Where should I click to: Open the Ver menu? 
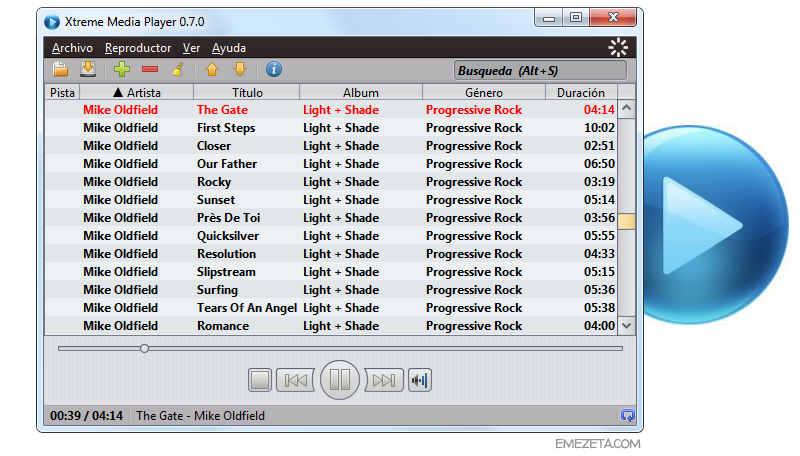click(x=191, y=48)
